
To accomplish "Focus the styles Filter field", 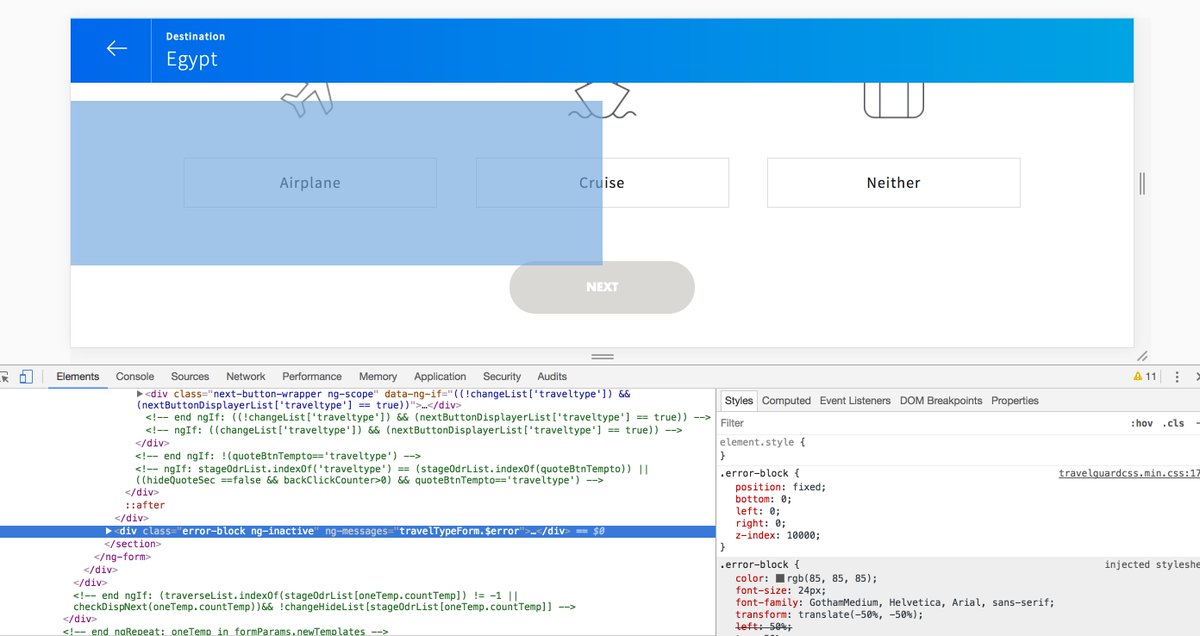I will tap(920, 423).
